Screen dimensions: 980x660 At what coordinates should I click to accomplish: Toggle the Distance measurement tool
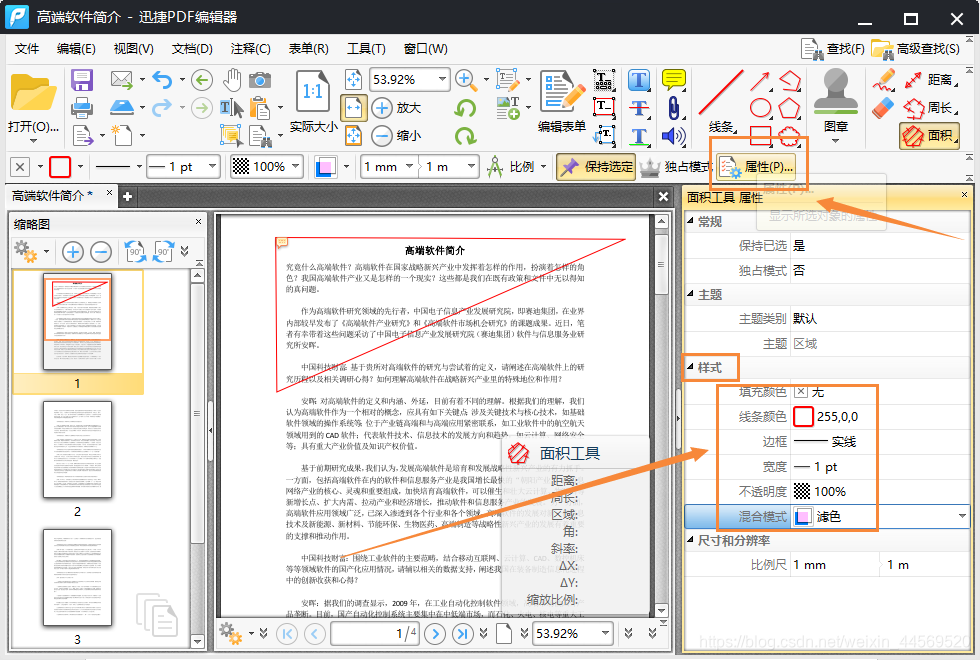click(x=931, y=80)
